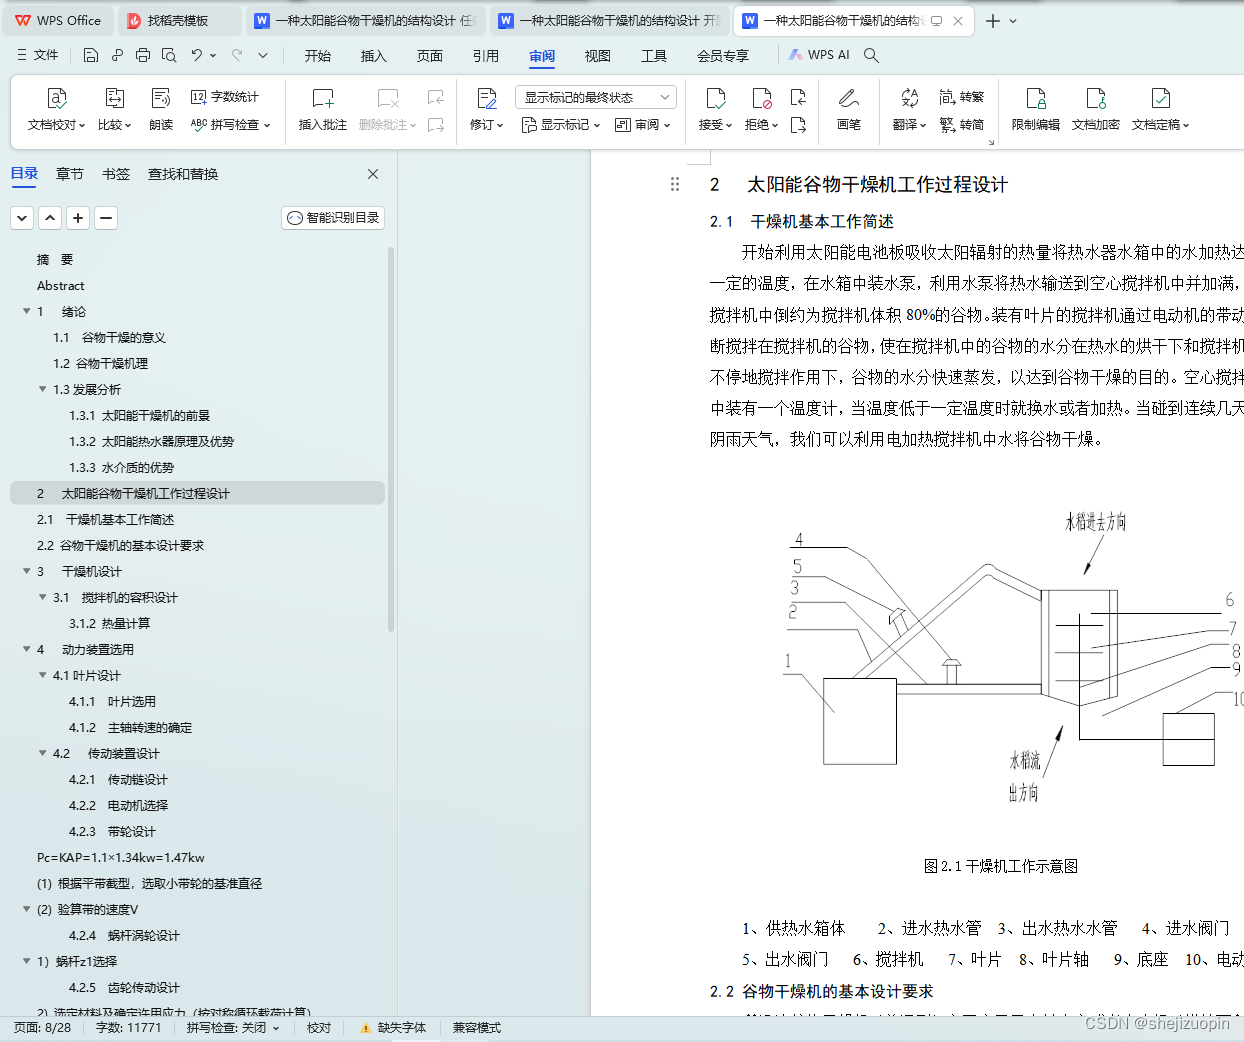Open the 比较 compare documents tool
The width and height of the screenshot is (1244, 1042).
(x=114, y=110)
